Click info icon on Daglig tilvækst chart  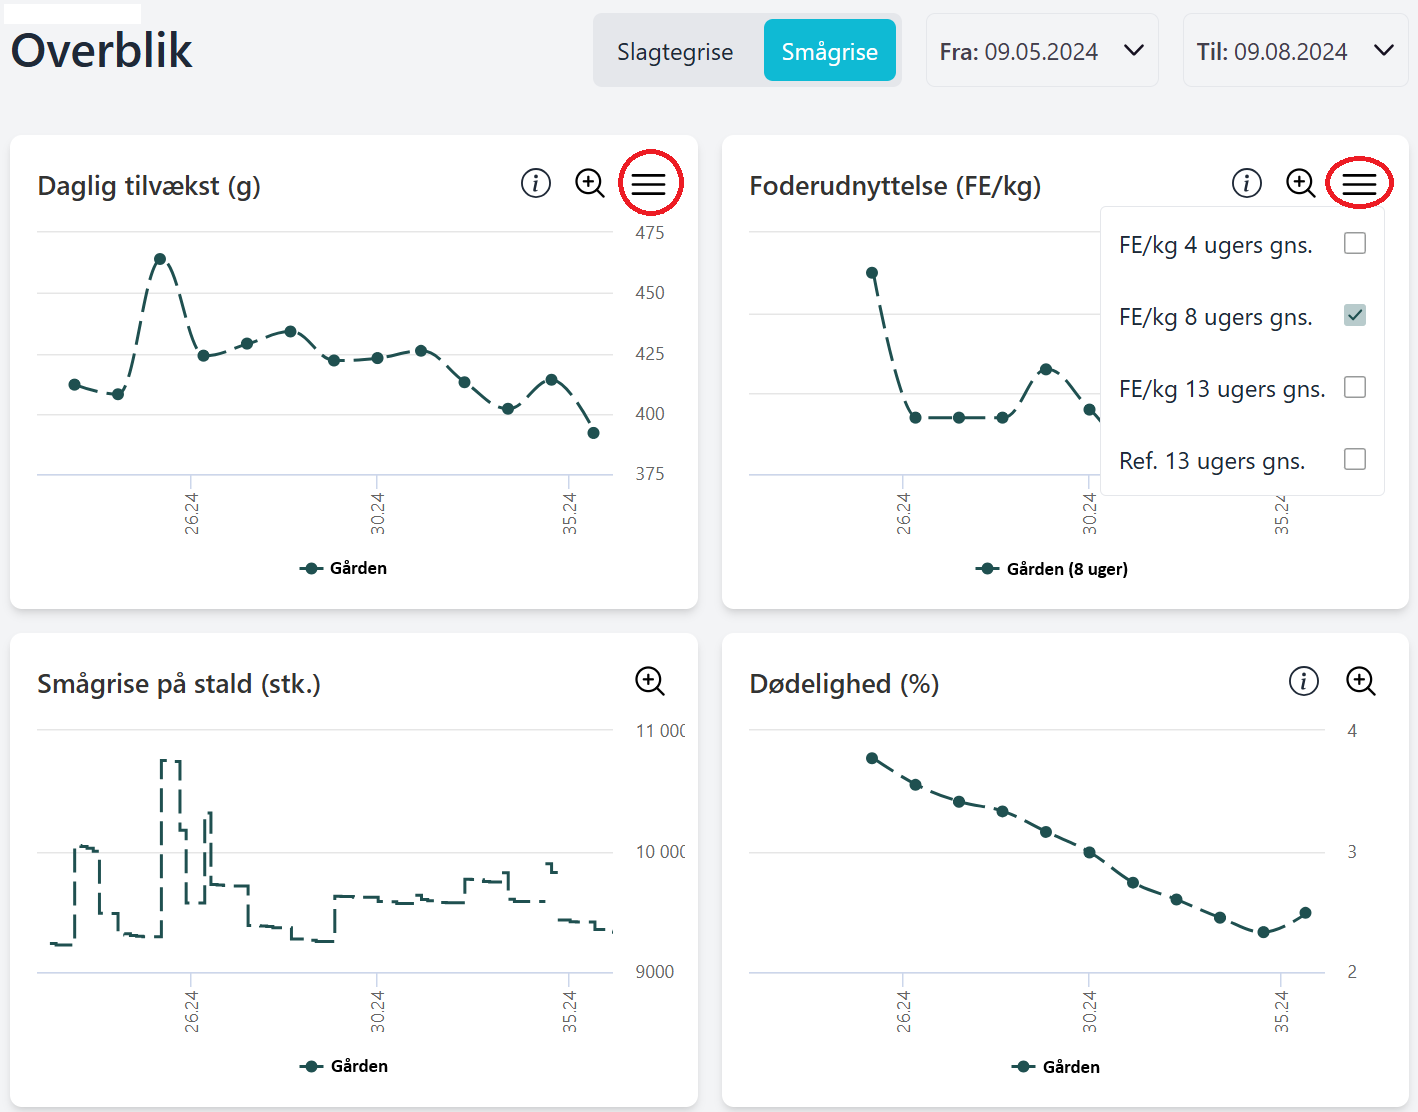coord(536,183)
